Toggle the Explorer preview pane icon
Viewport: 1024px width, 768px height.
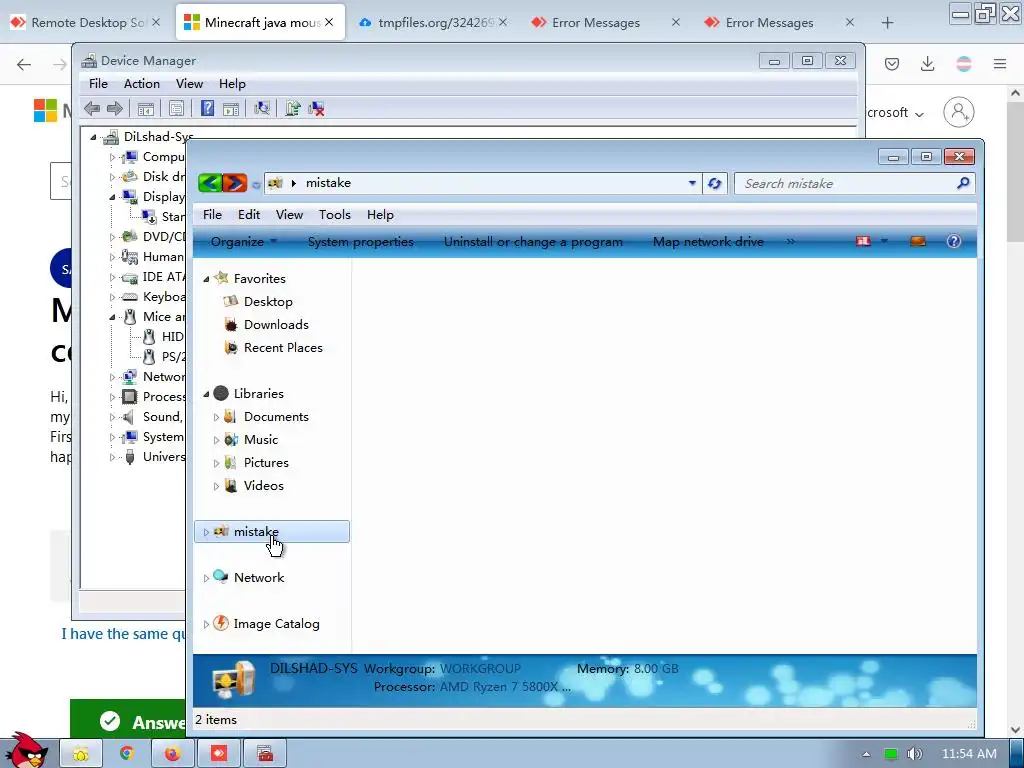coord(918,242)
